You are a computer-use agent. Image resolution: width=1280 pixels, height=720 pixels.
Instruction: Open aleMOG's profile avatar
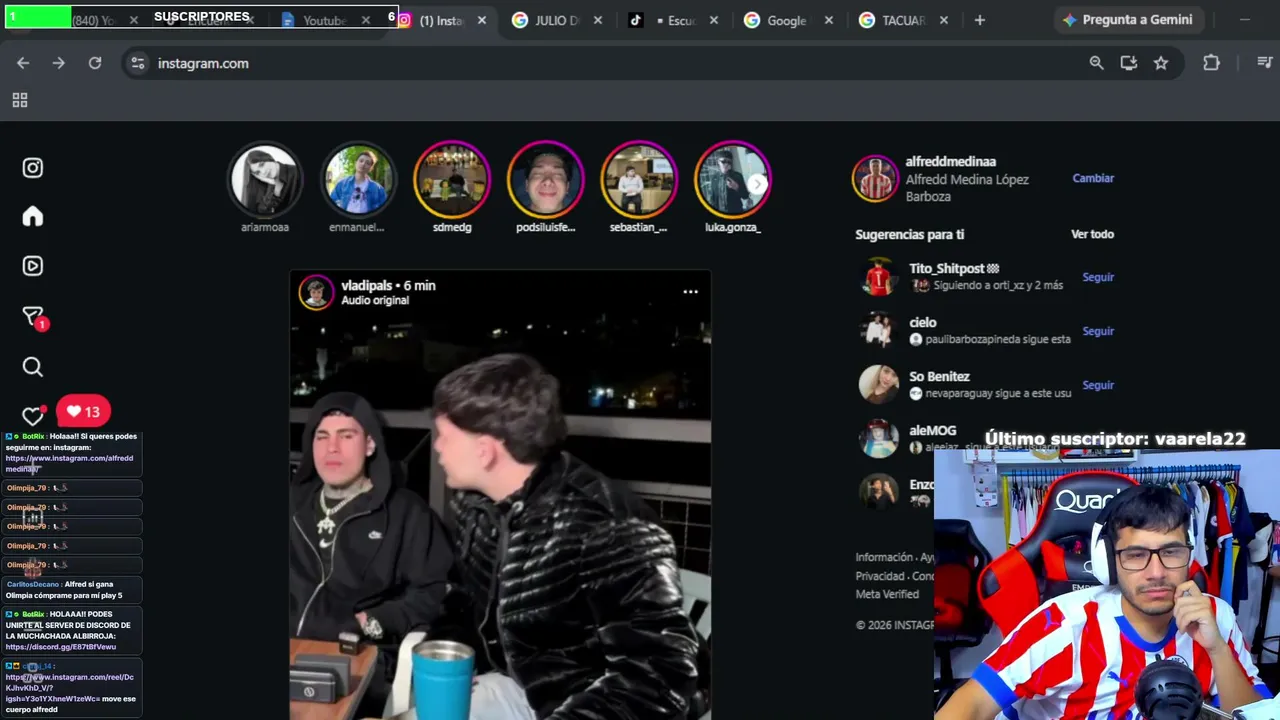click(879, 439)
